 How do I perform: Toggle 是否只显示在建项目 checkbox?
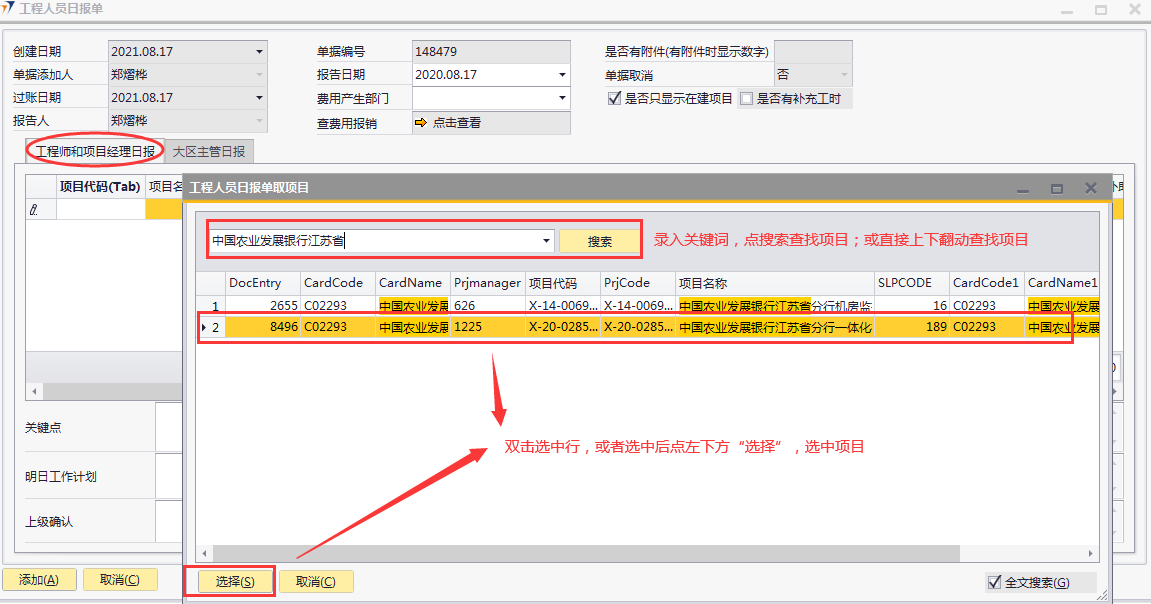(615, 98)
